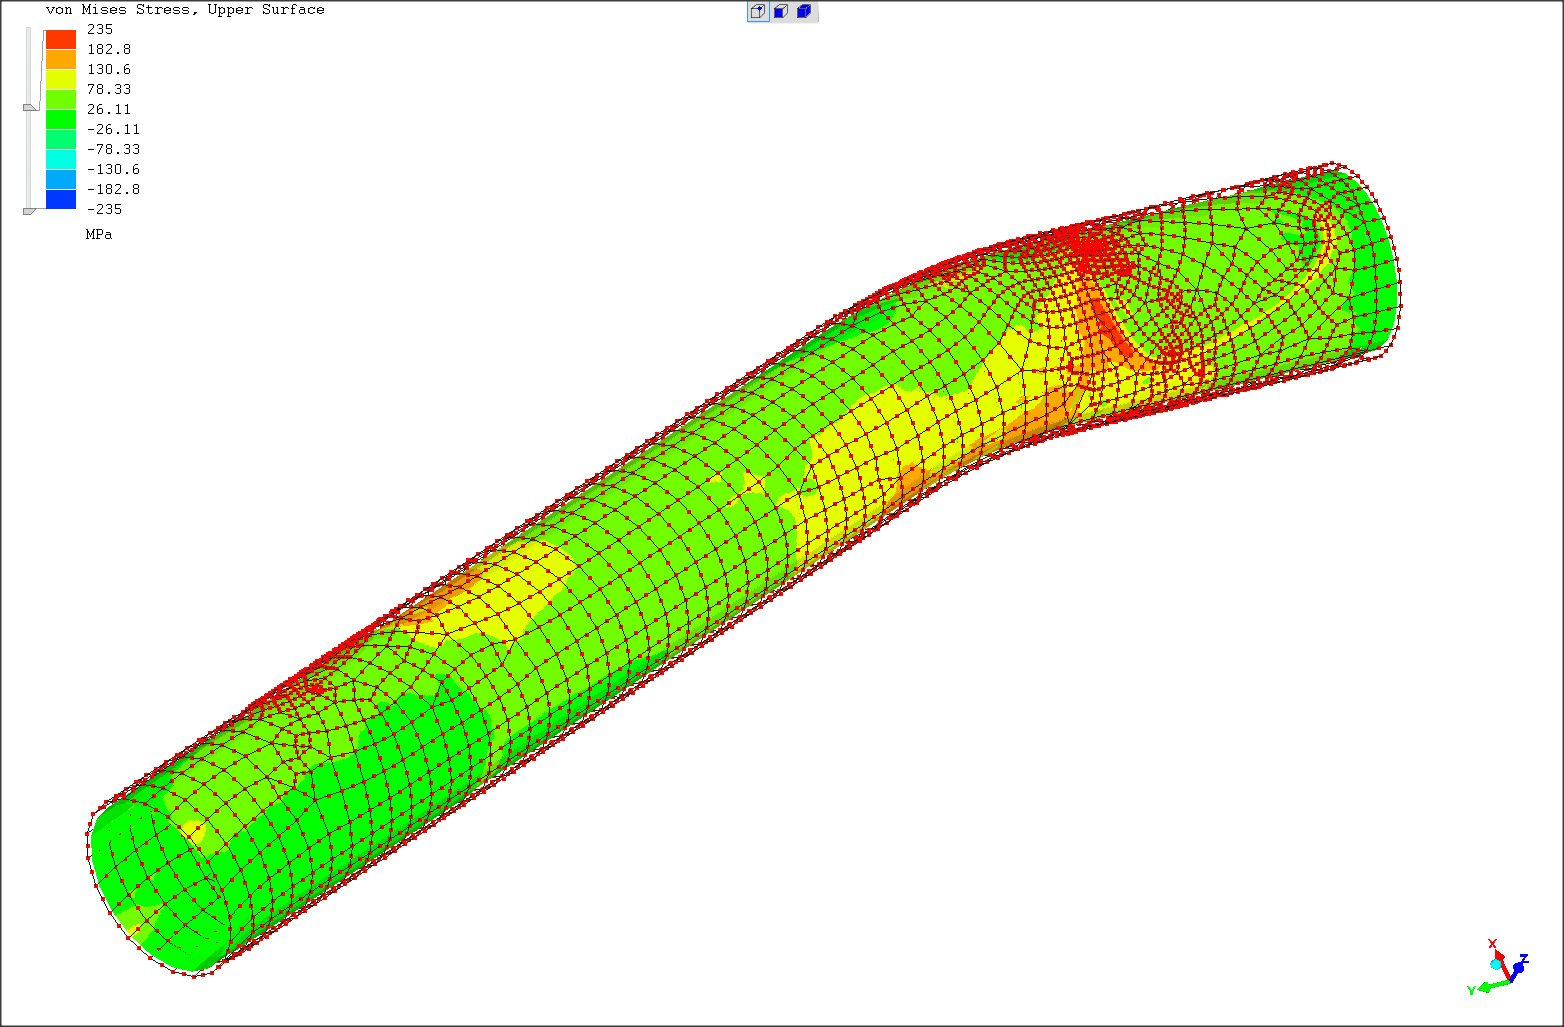Click the legend value -182.8
The width and height of the screenshot is (1564, 1027).
[113, 189]
